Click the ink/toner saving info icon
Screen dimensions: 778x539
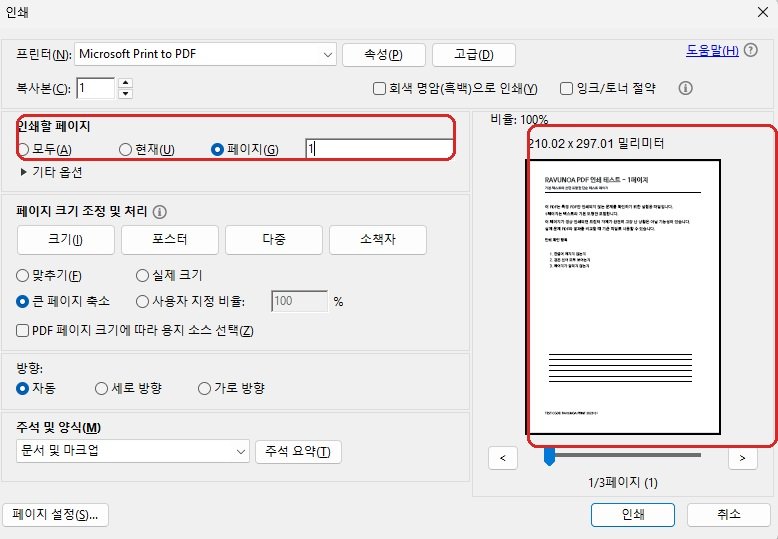[685, 88]
